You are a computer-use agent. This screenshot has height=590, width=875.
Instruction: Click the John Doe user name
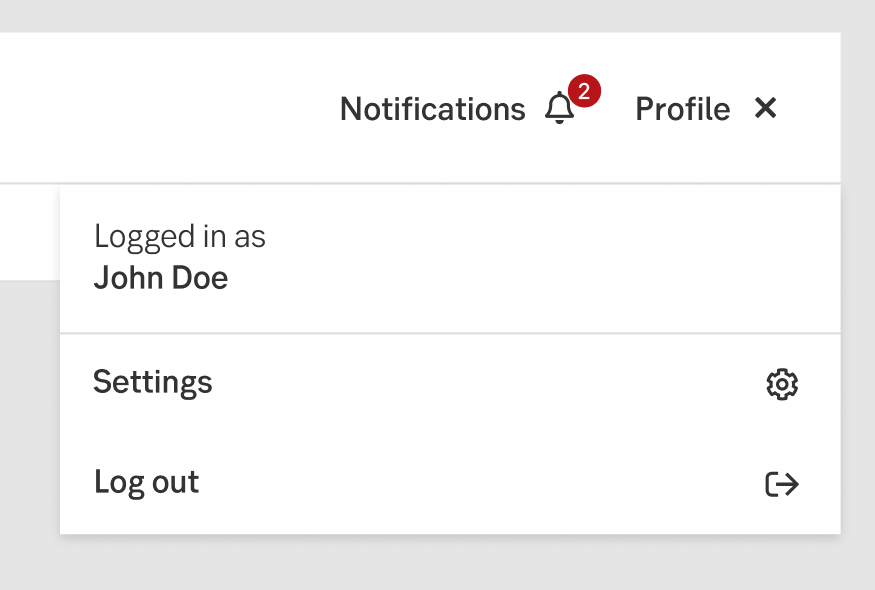(x=161, y=278)
